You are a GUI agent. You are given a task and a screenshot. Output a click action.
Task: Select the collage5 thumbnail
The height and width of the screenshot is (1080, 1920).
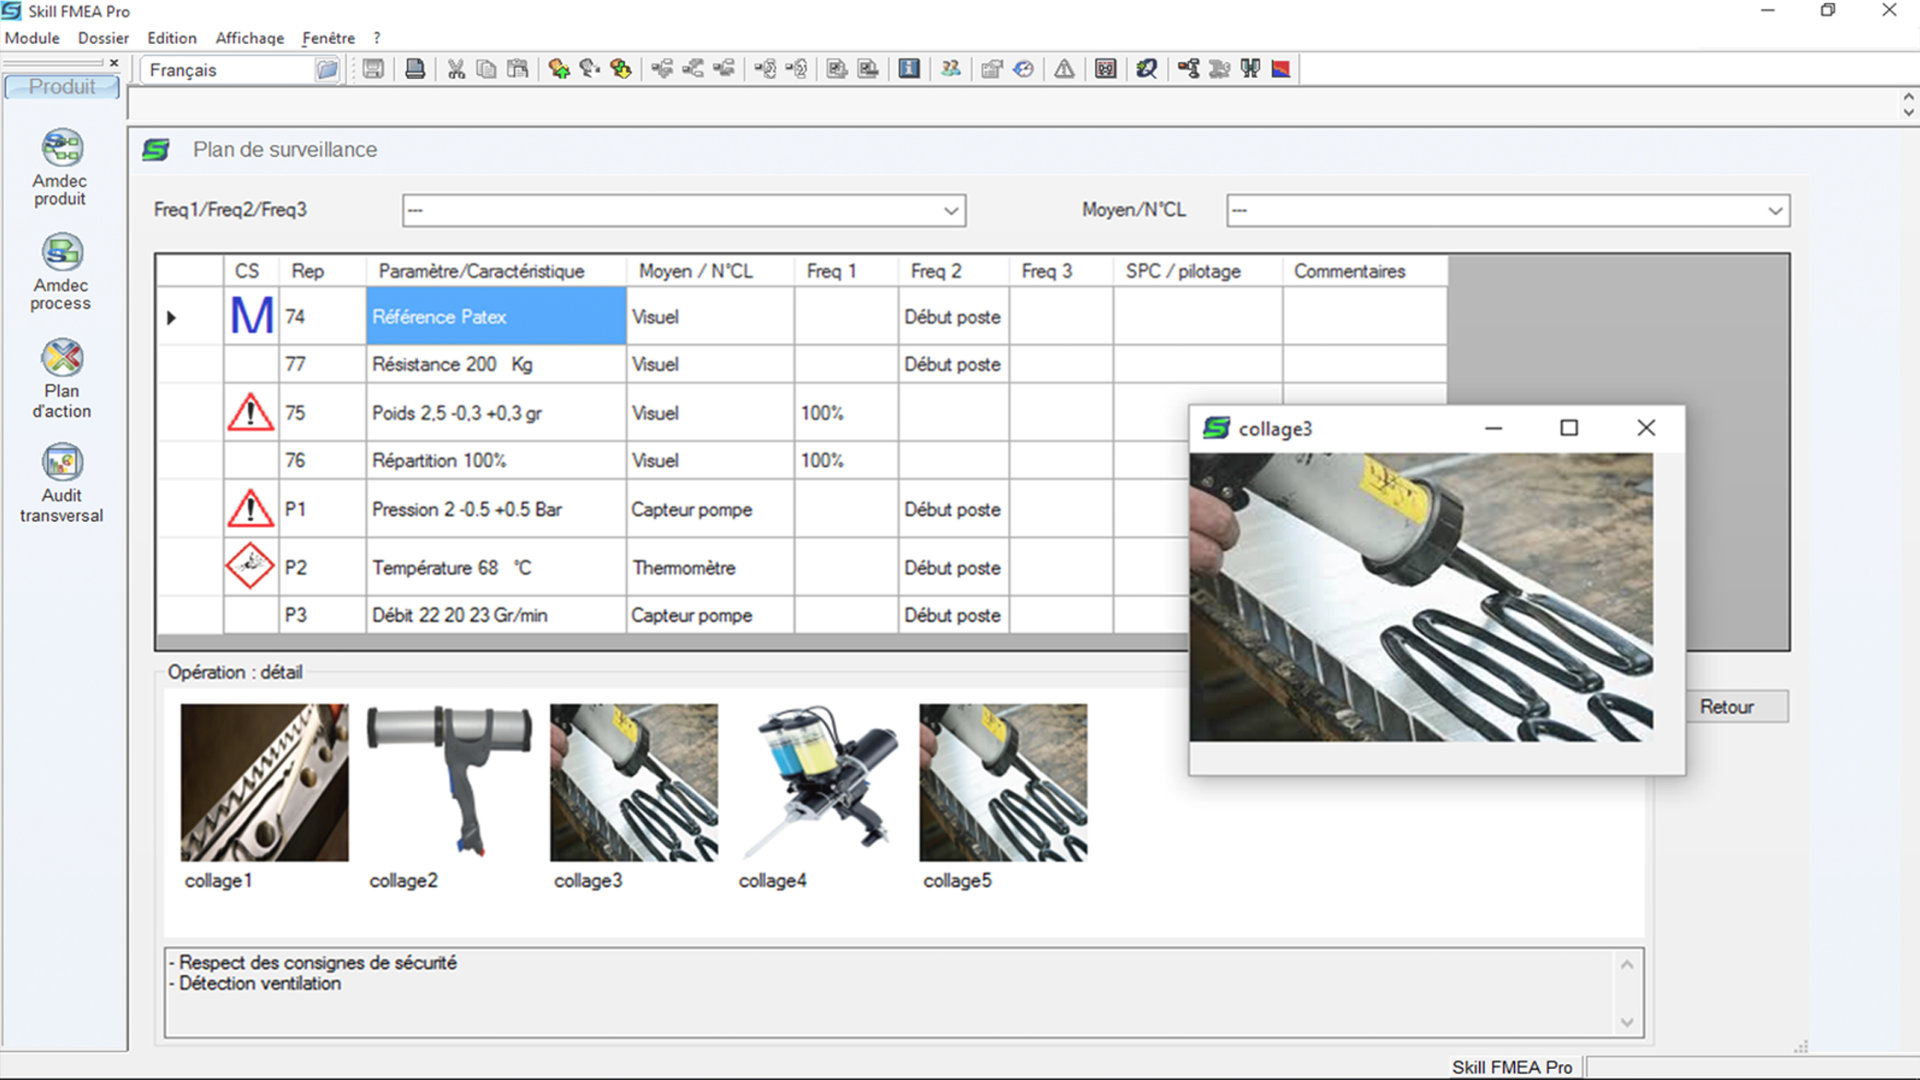pyautogui.click(x=1003, y=783)
